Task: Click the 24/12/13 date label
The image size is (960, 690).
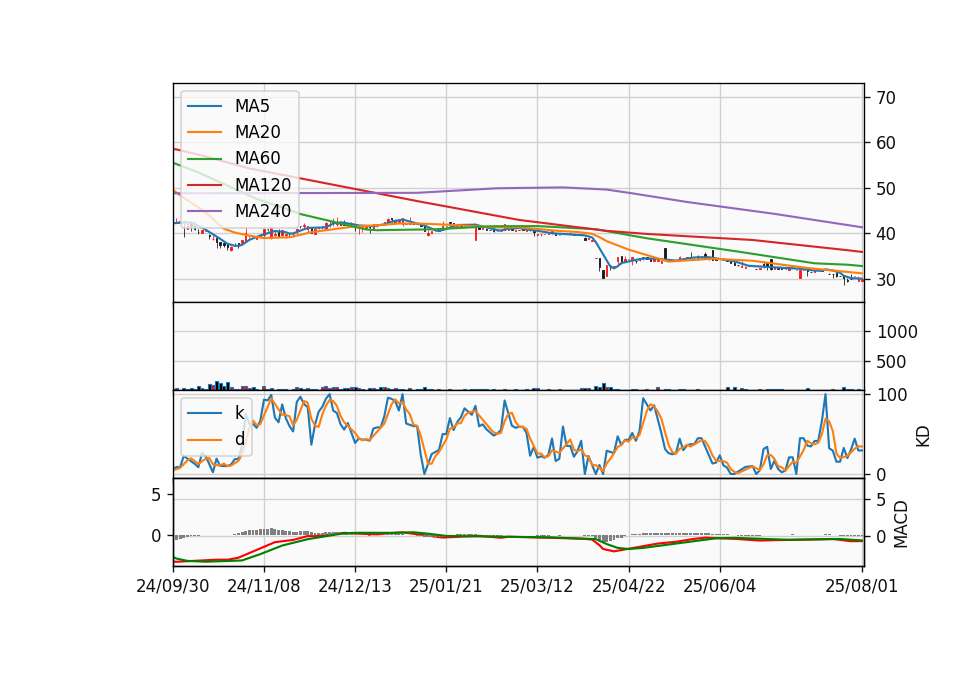Action: click(354, 586)
